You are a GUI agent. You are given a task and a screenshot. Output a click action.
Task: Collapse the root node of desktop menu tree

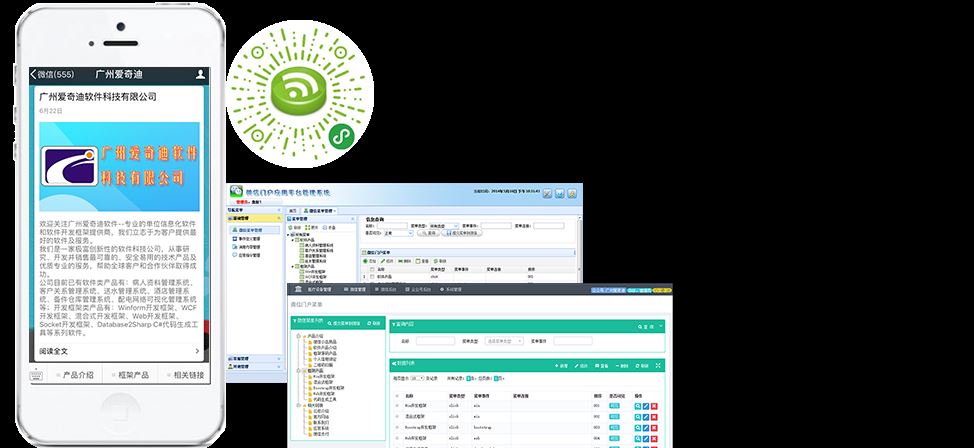click(288, 235)
